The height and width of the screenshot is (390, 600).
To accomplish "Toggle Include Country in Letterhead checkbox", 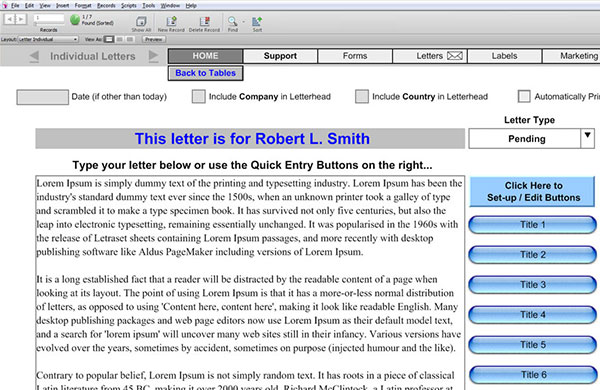I will point(362,96).
